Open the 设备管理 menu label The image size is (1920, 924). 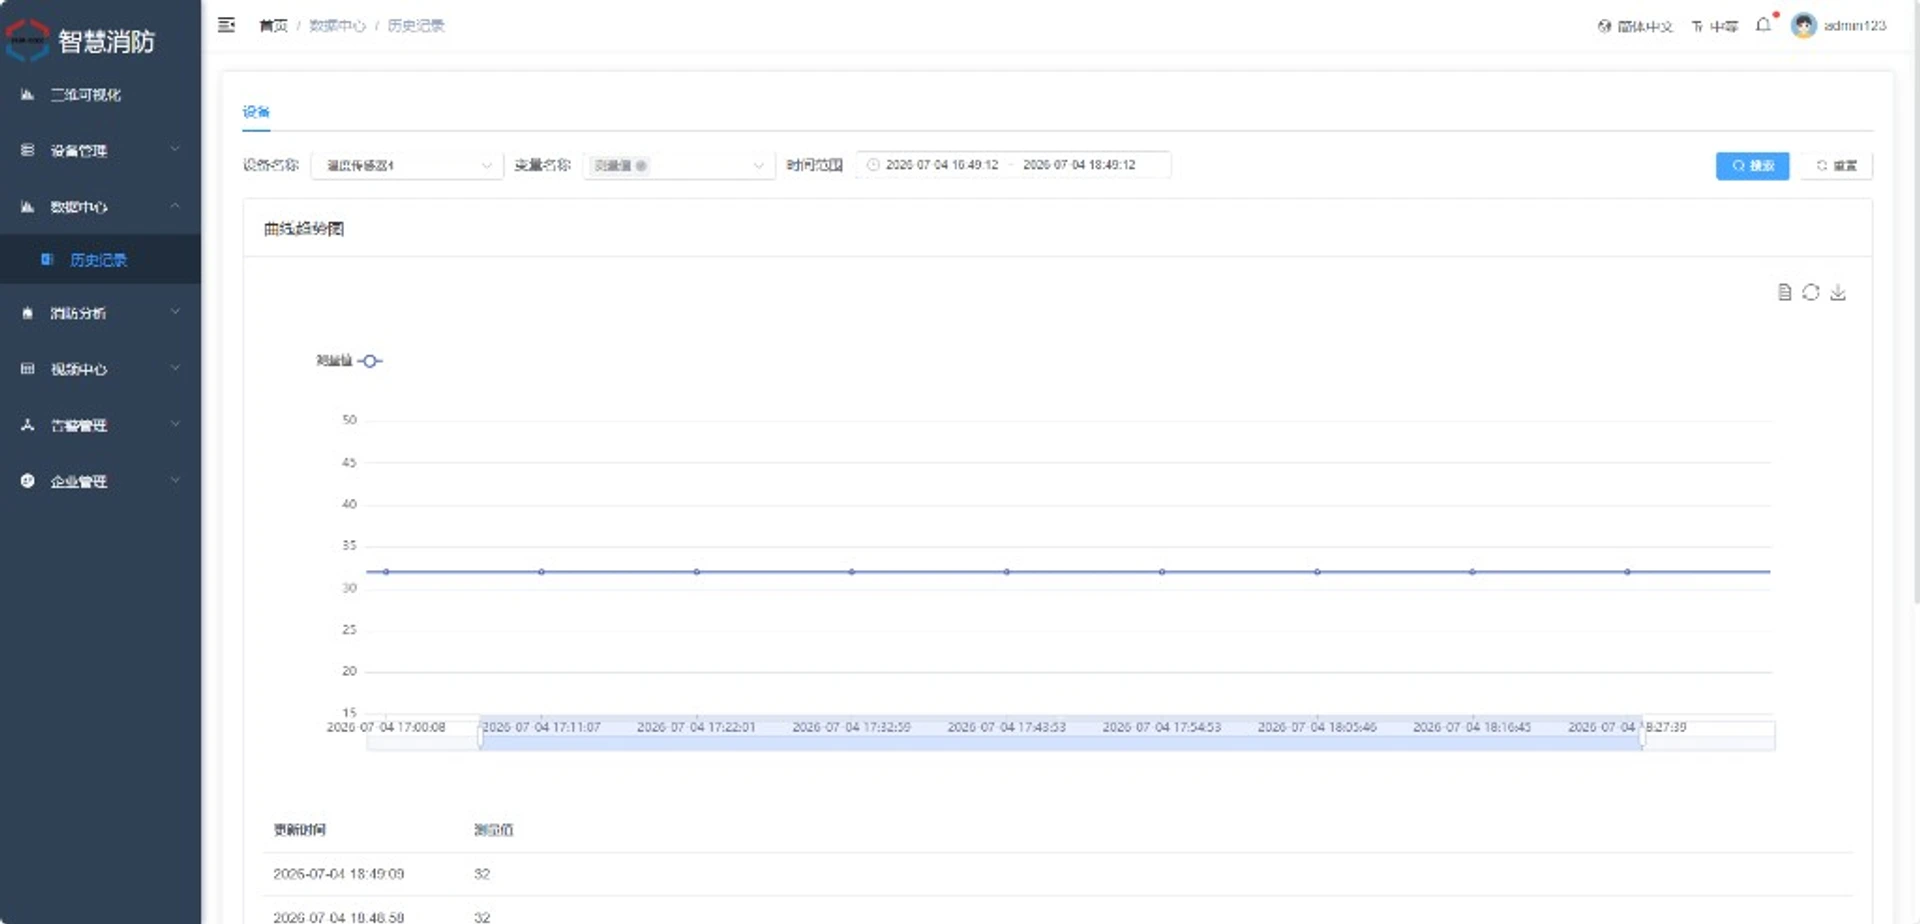pyautogui.click(x=79, y=151)
